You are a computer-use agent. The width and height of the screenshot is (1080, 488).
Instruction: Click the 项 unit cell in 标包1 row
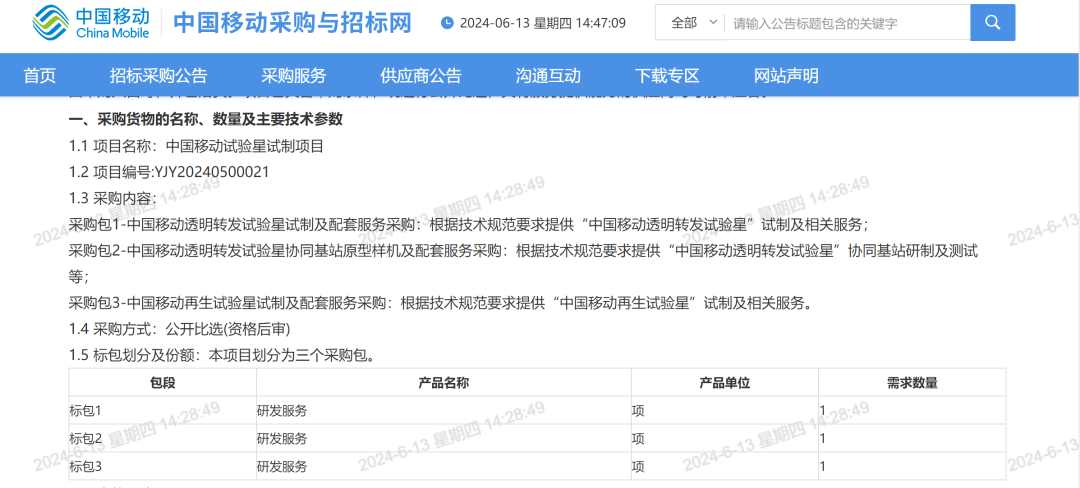point(725,410)
